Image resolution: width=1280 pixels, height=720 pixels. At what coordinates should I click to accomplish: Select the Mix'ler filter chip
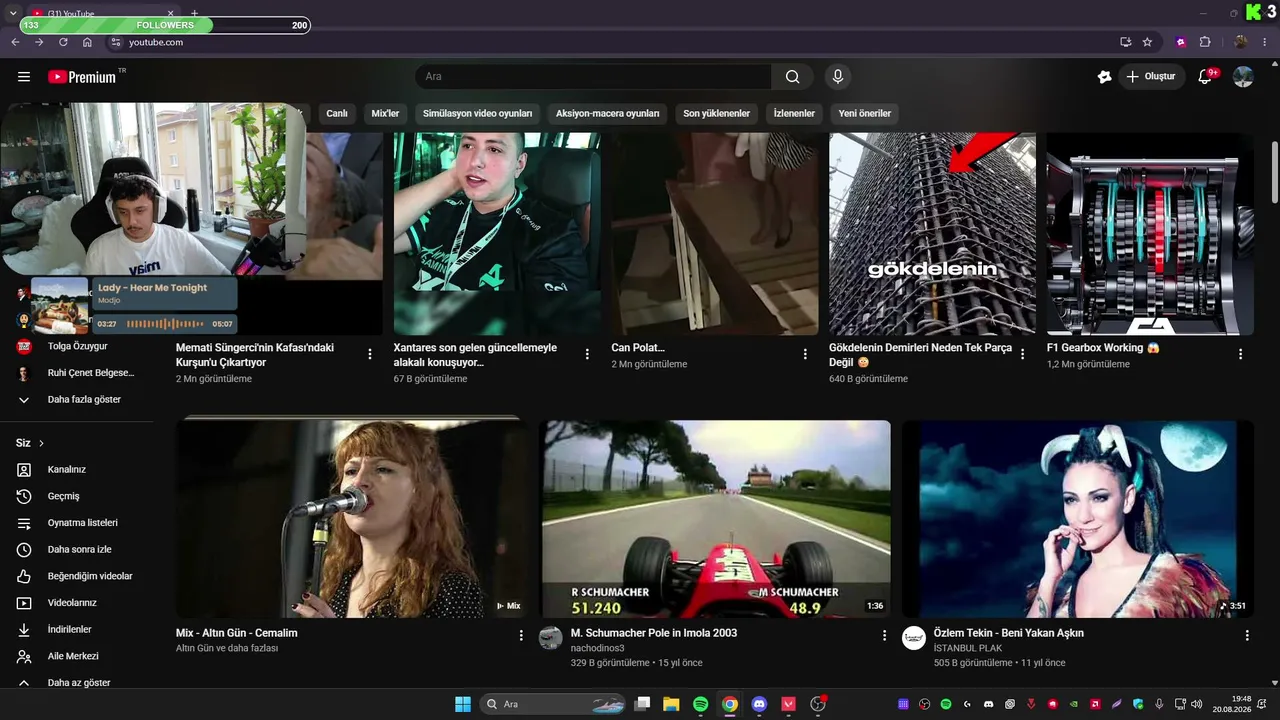tap(385, 114)
